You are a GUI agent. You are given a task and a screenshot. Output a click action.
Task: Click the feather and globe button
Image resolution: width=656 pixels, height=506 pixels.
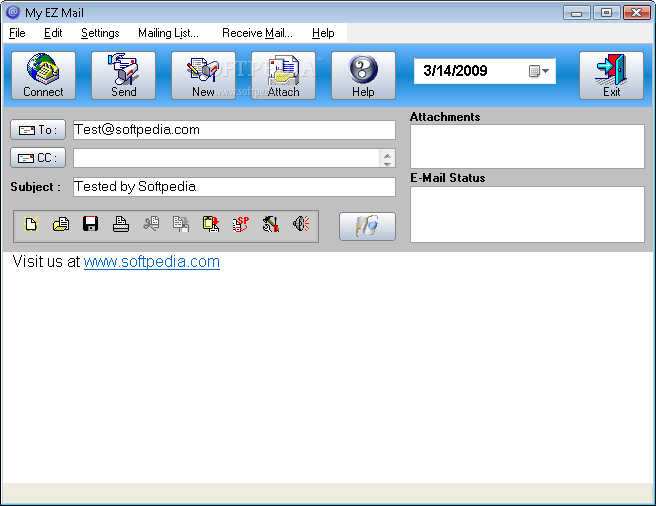pyautogui.click(x=367, y=226)
